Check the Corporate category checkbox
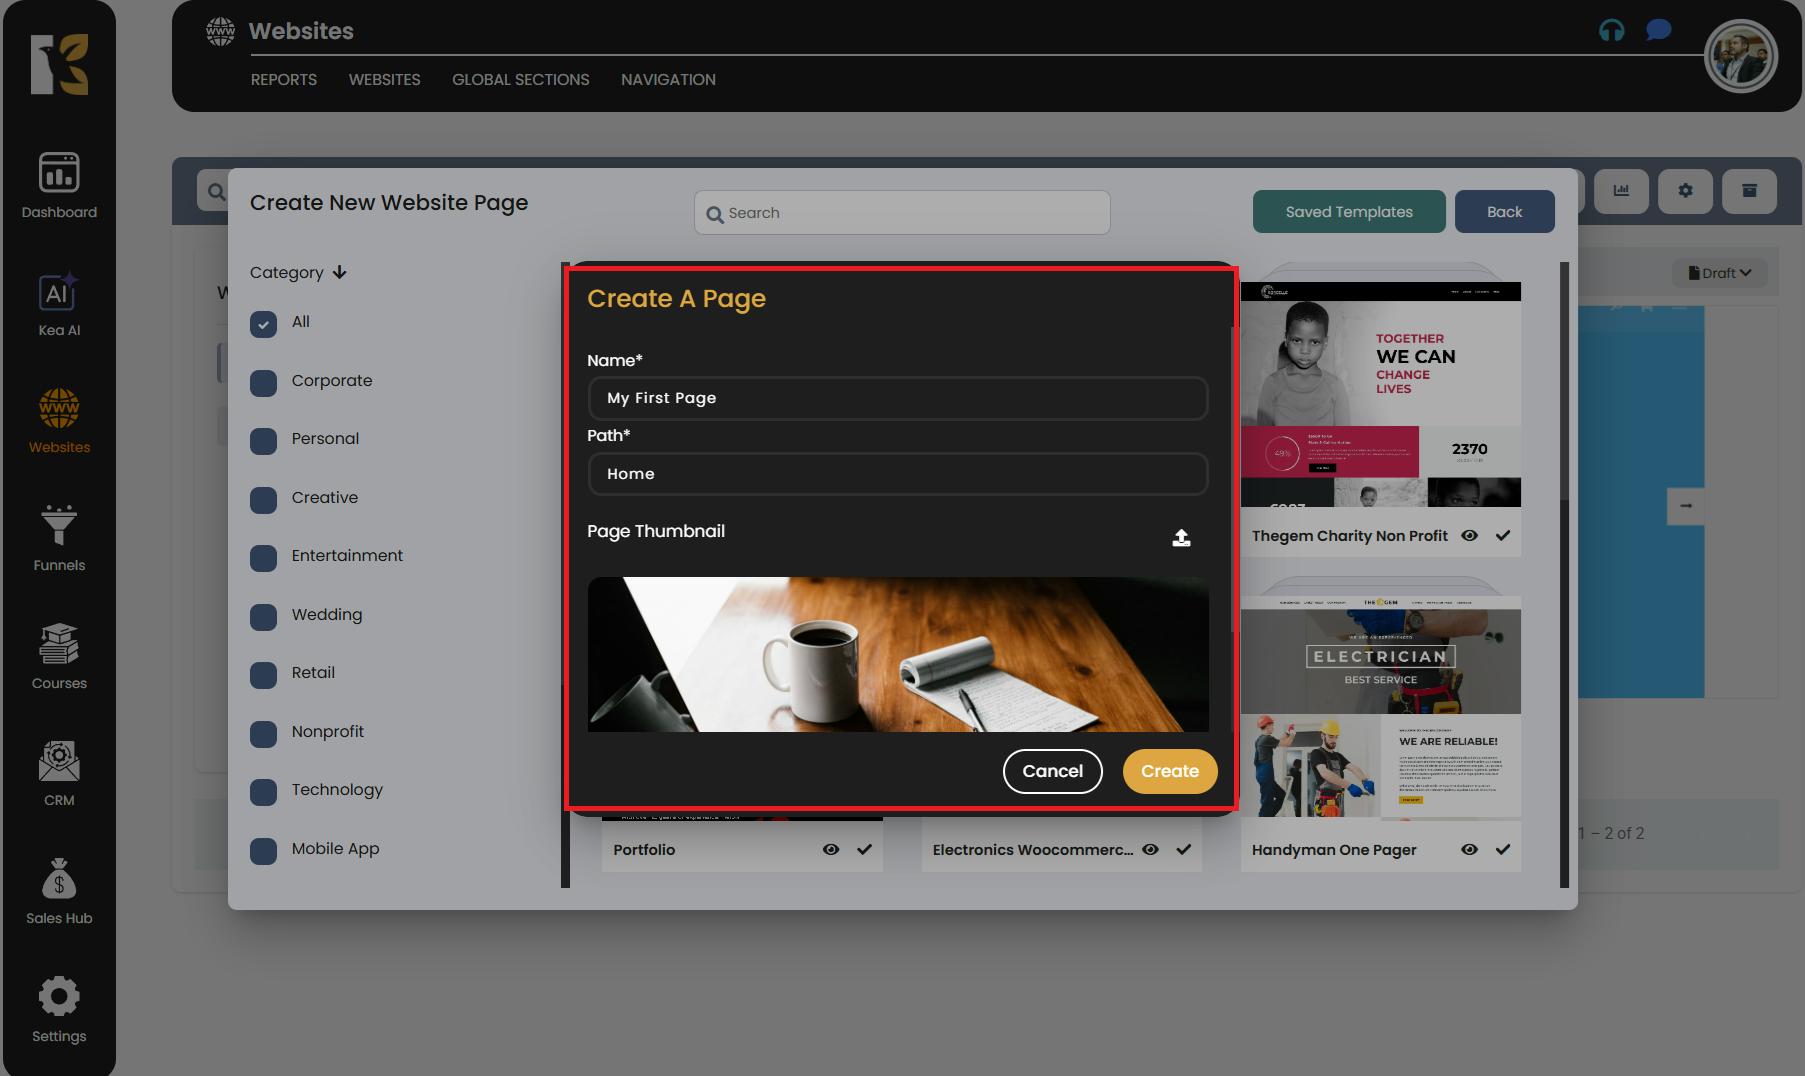 [263, 383]
